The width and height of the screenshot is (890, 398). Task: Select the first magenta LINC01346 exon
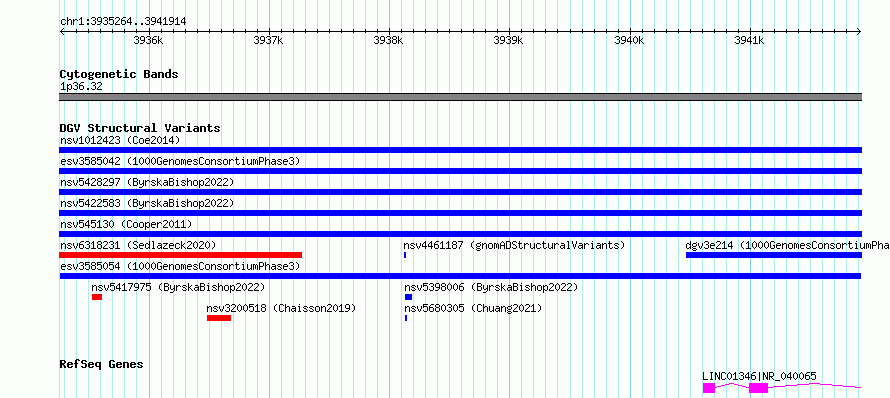pos(708,388)
